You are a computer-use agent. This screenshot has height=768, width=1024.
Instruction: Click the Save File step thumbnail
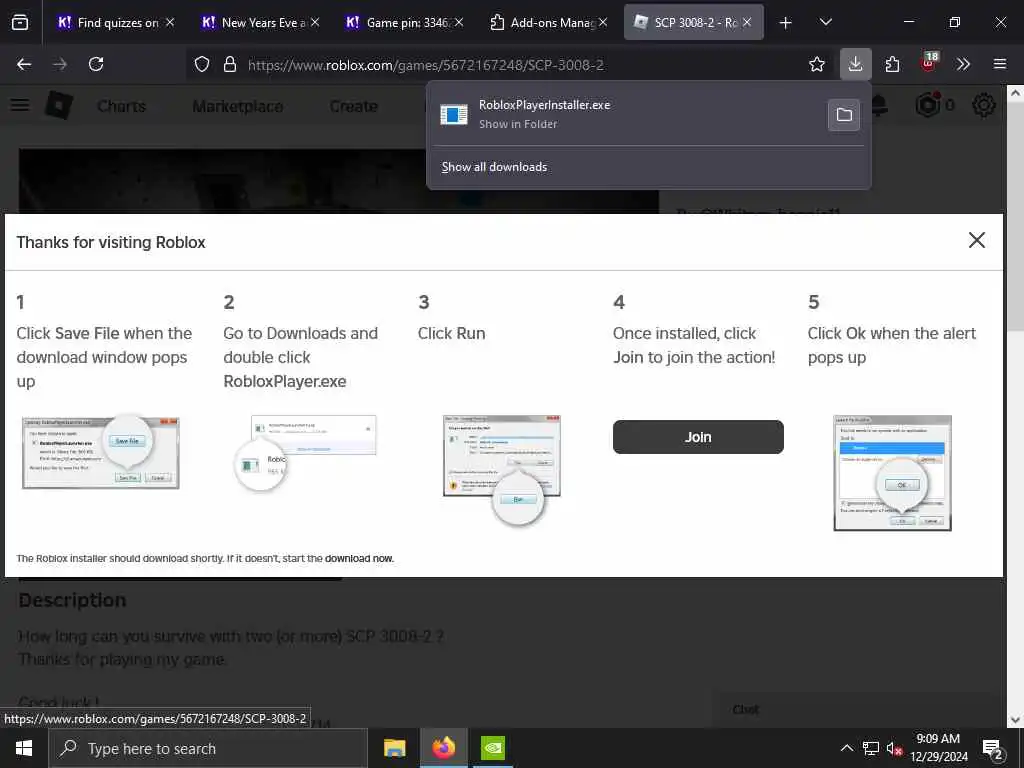click(101, 453)
